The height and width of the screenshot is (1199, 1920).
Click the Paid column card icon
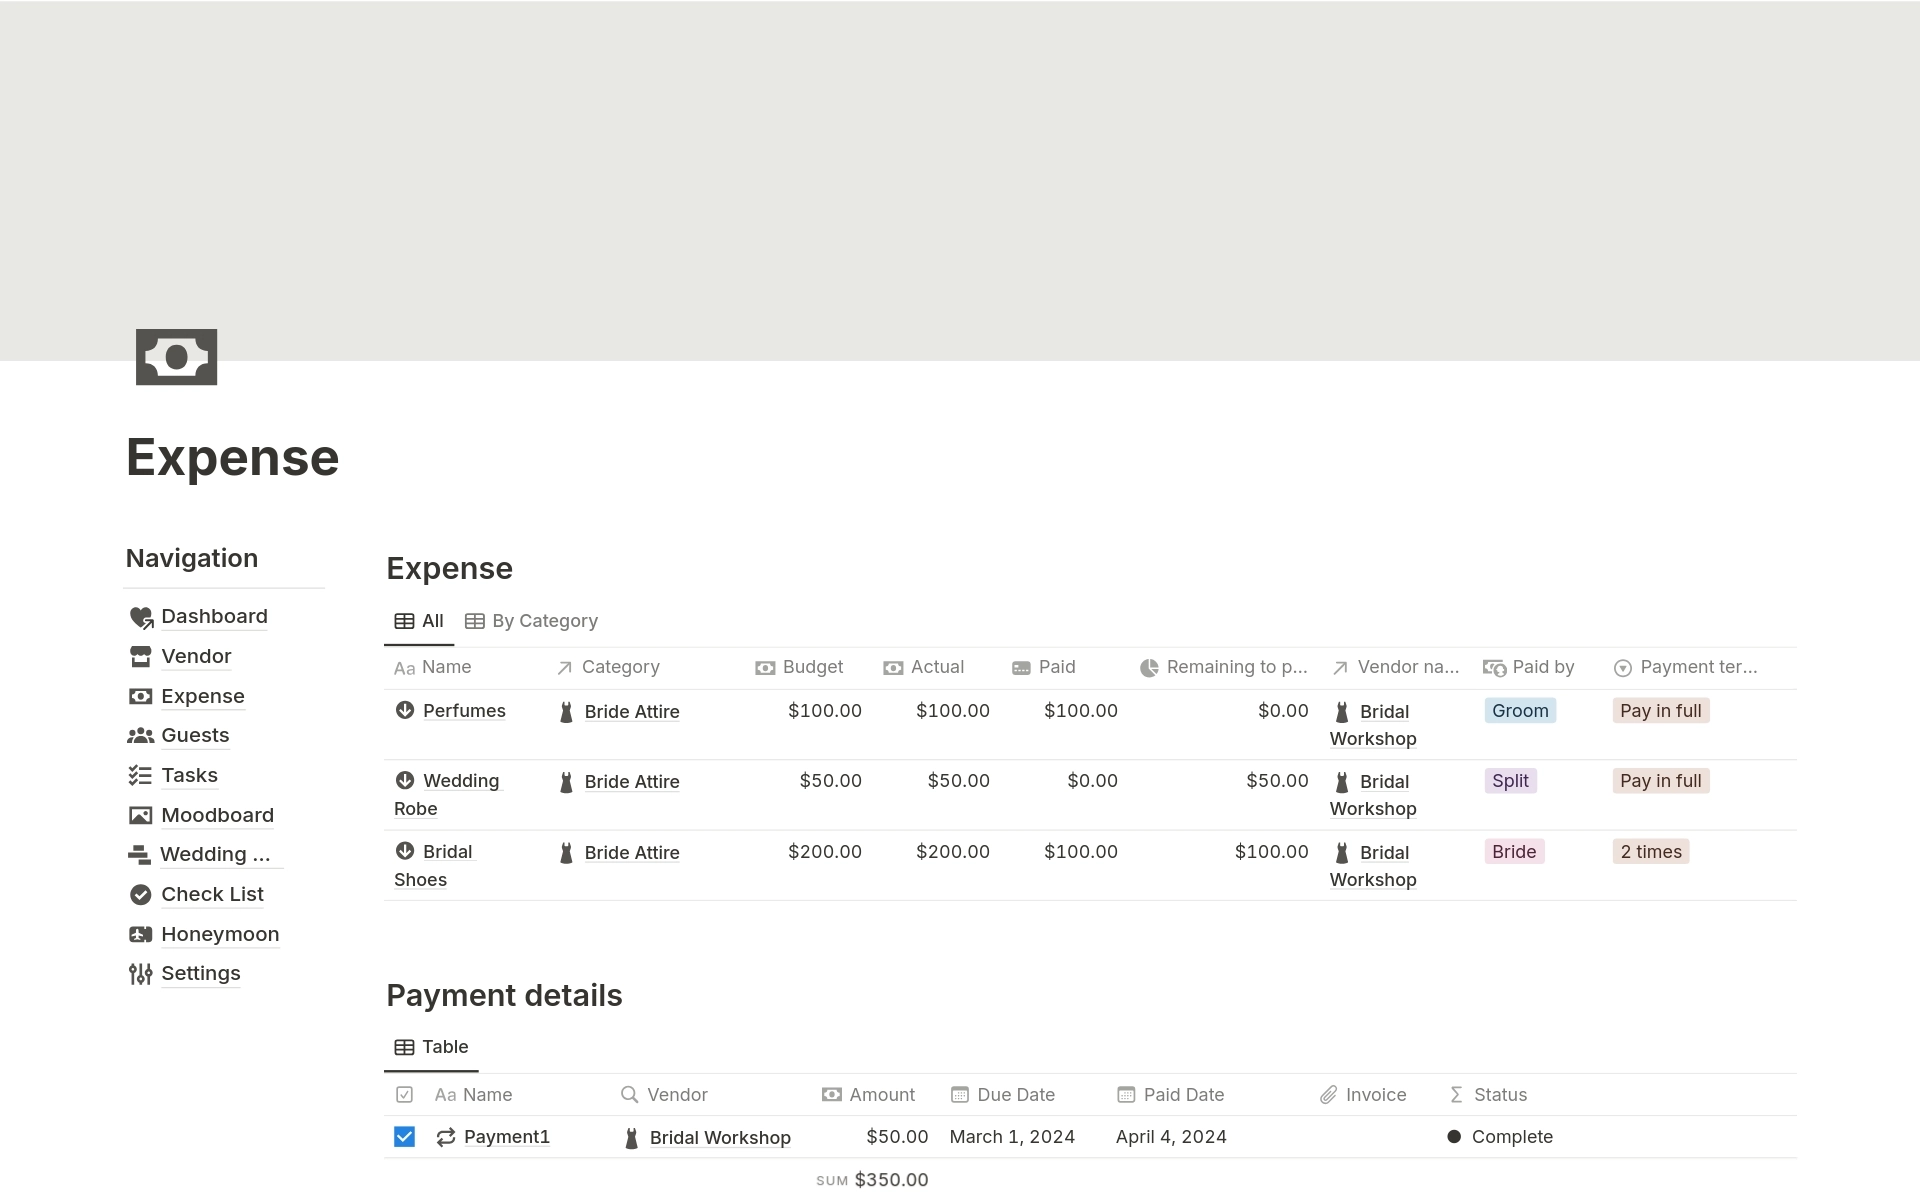[x=1021, y=668]
